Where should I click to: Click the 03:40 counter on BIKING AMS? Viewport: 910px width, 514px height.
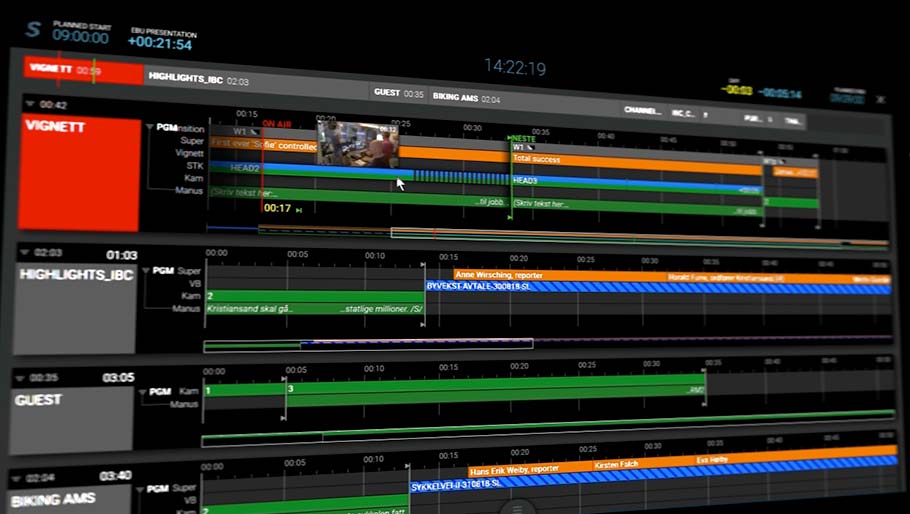115,476
